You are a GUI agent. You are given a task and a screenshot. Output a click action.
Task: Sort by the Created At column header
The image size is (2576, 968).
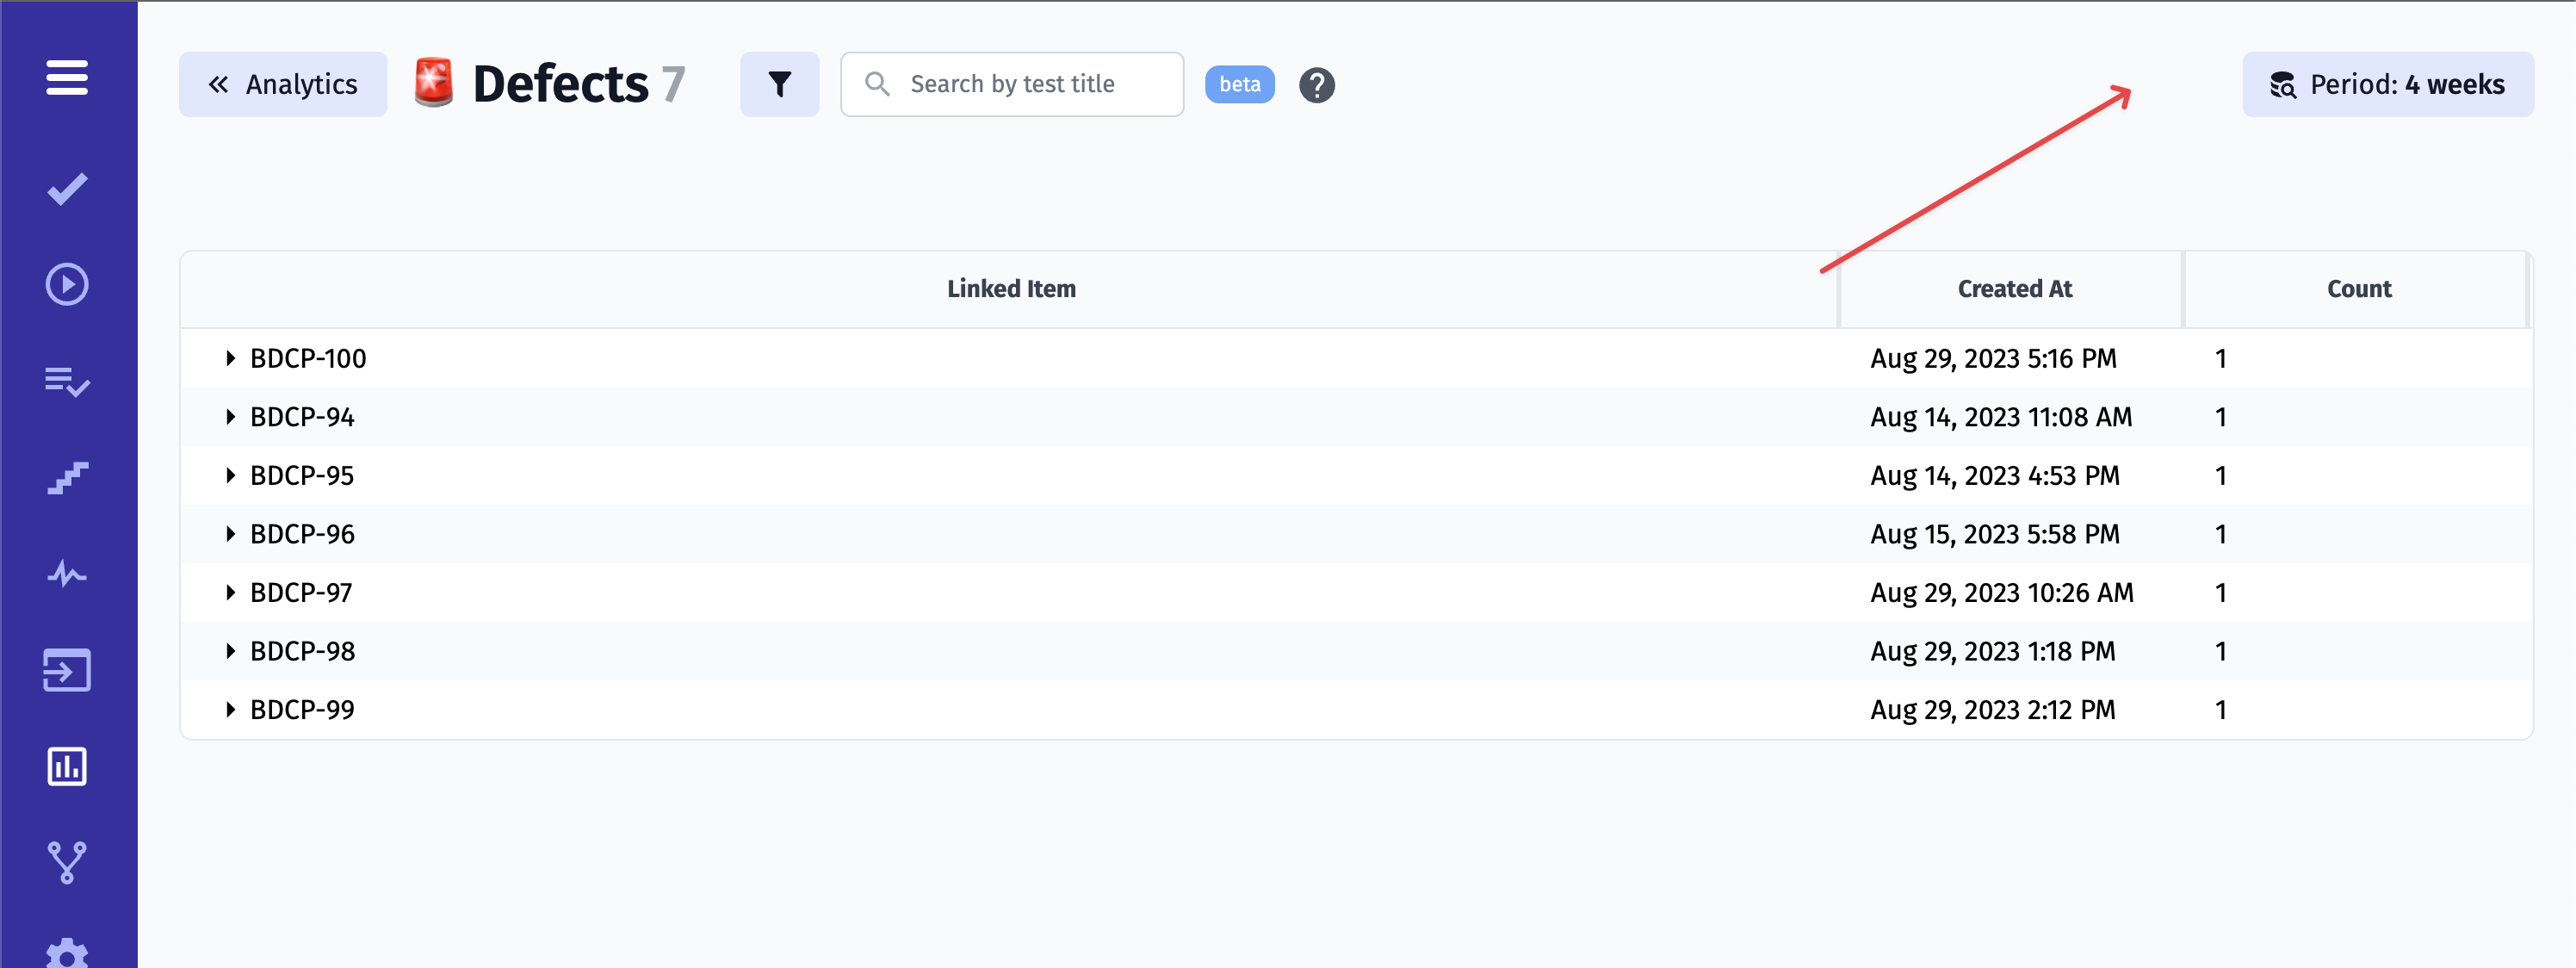(2014, 289)
